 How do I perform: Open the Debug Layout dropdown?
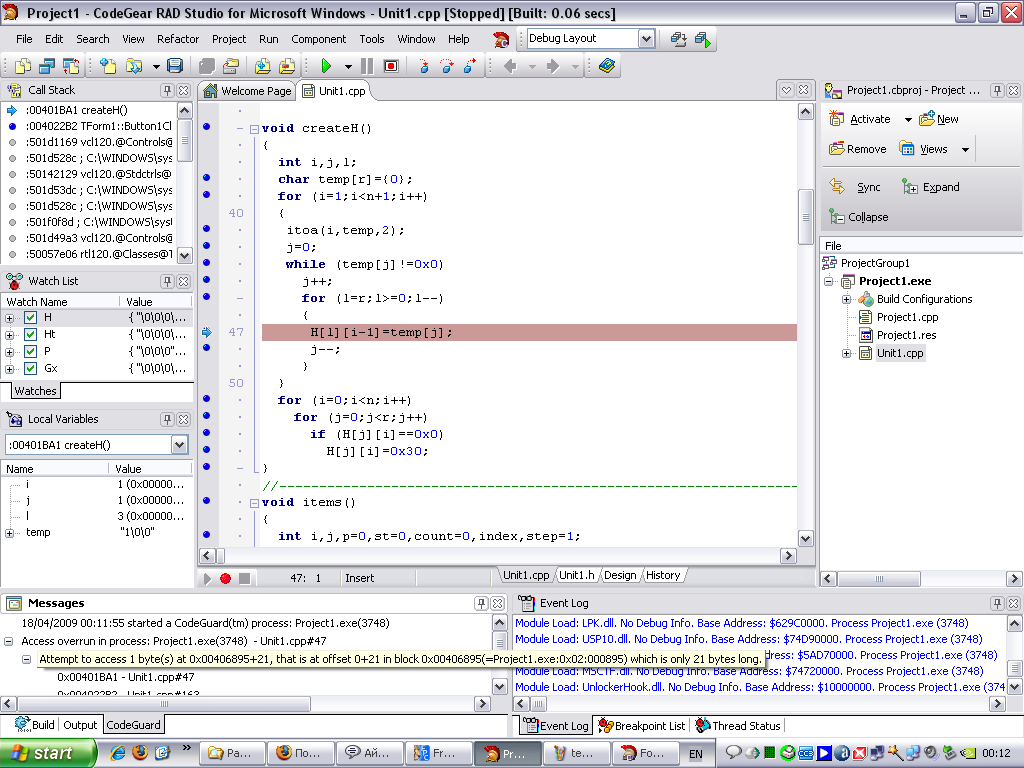pyautogui.click(x=646, y=39)
